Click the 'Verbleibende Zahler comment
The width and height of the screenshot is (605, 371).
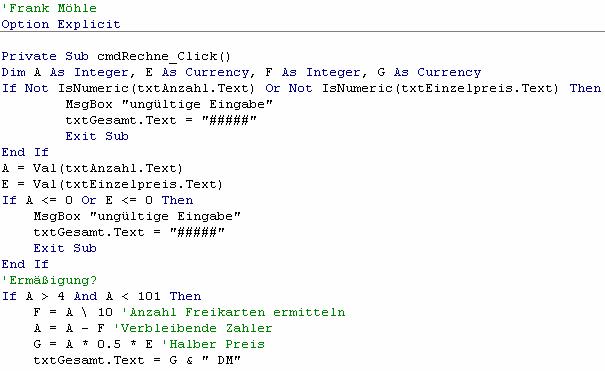coord(193,328)
